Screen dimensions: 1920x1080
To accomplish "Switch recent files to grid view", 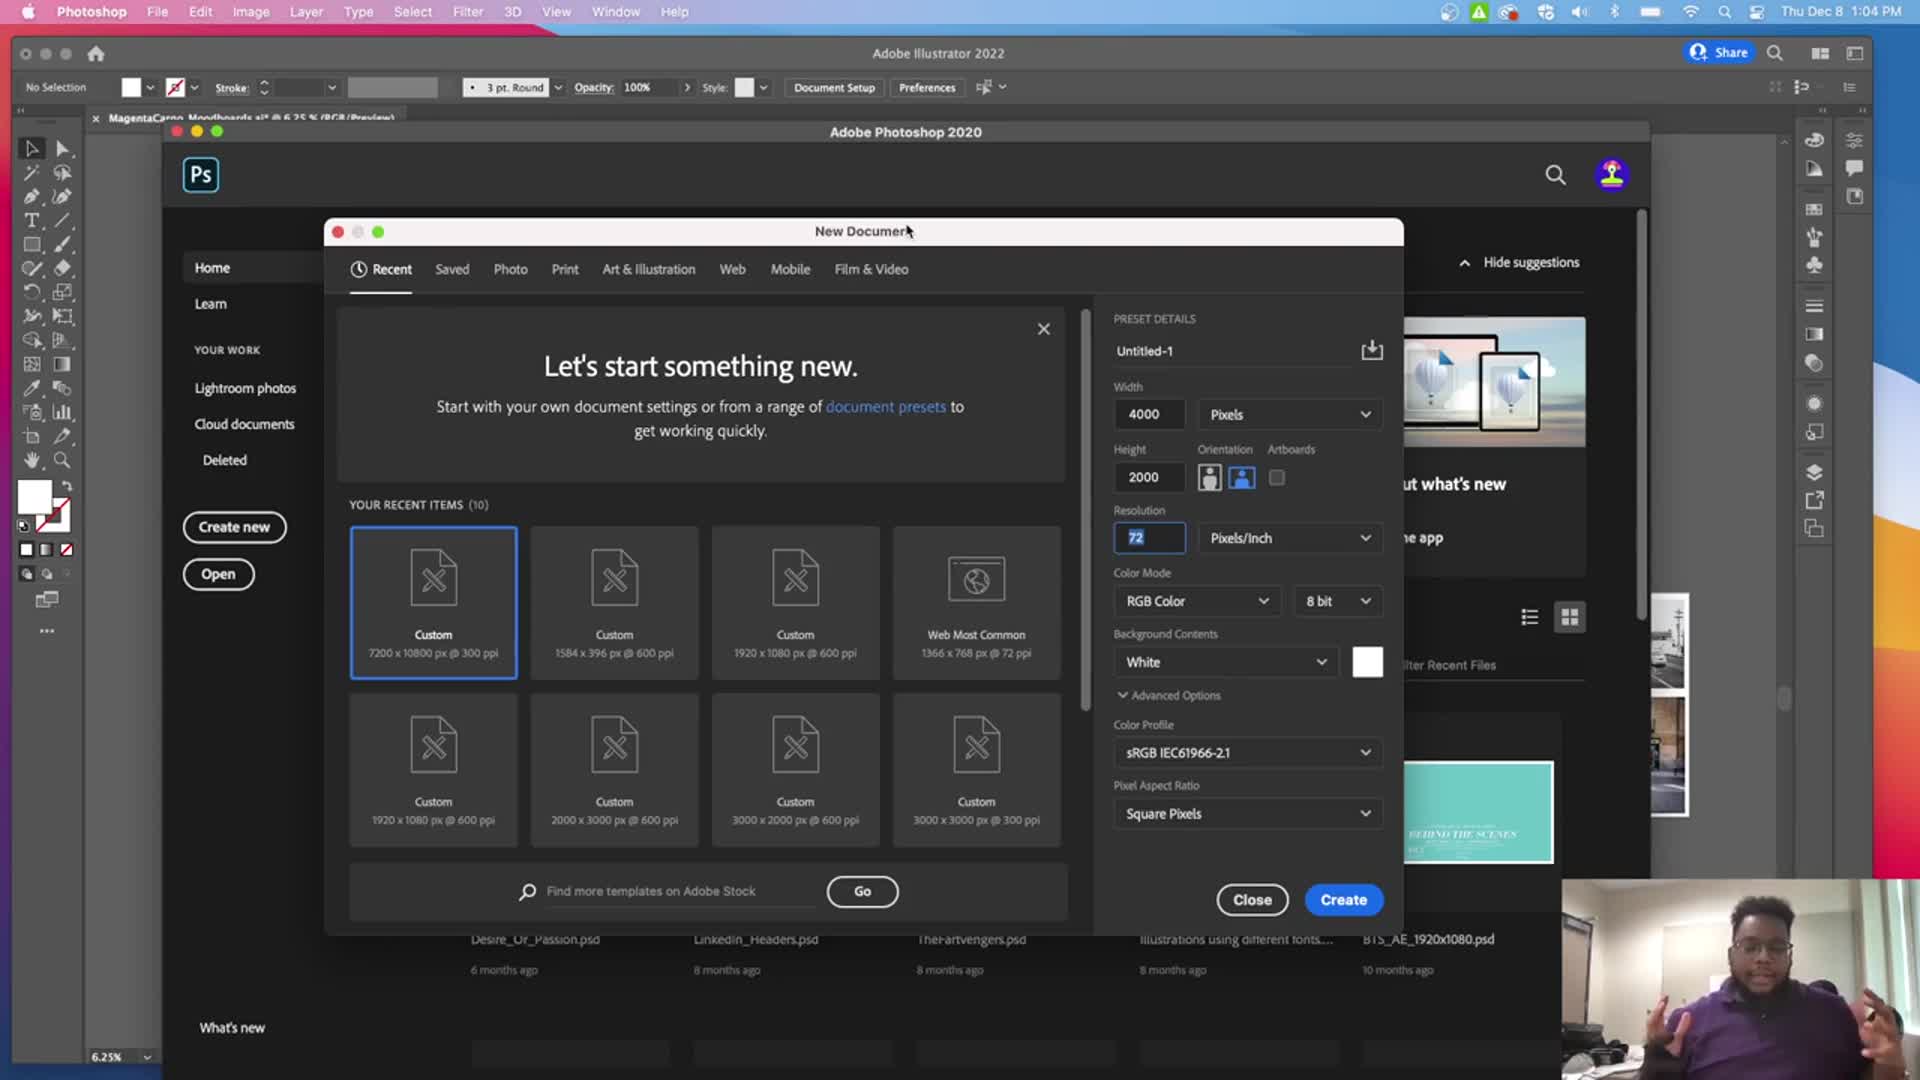I will tap(1569, 617).
